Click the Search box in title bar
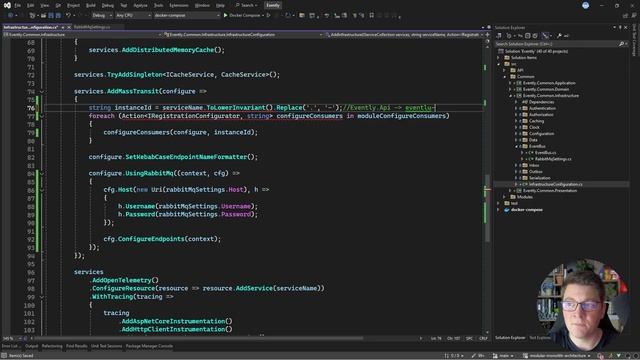Viewport: 640px width, 360px height. [247, 5]
